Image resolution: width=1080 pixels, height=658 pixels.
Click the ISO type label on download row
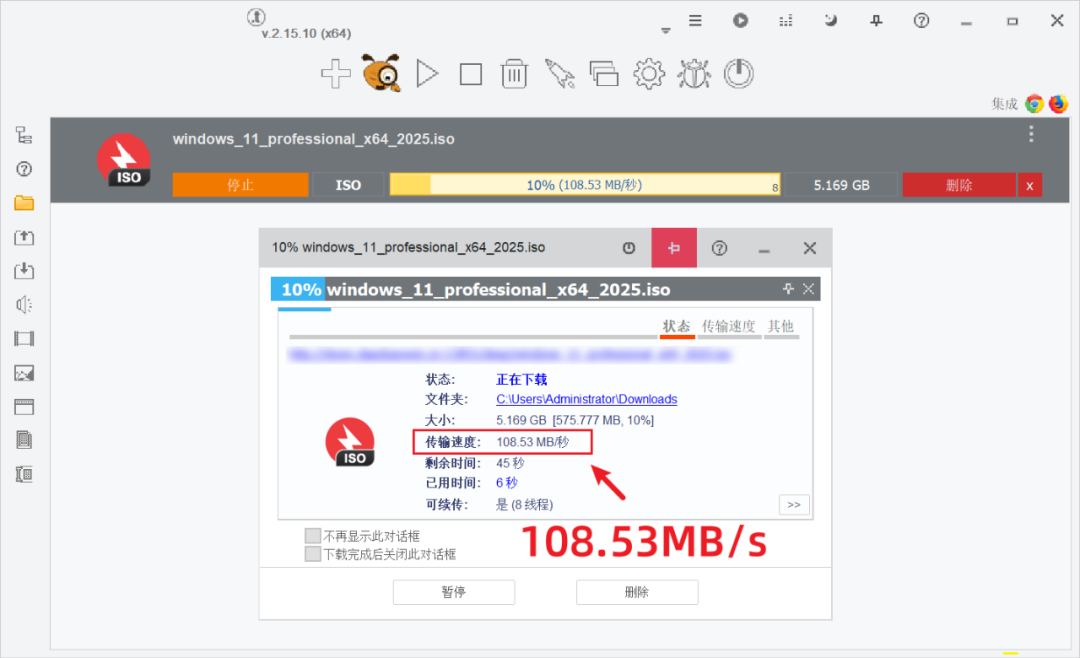click(348, 185)
